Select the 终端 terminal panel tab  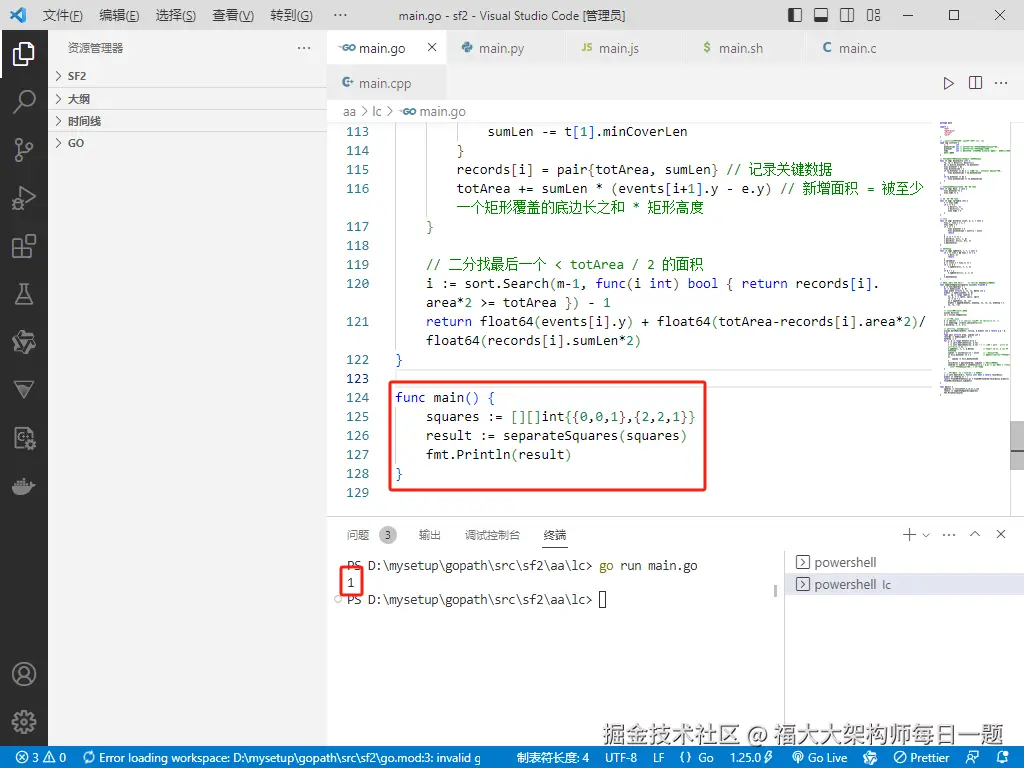click(554, 535)
